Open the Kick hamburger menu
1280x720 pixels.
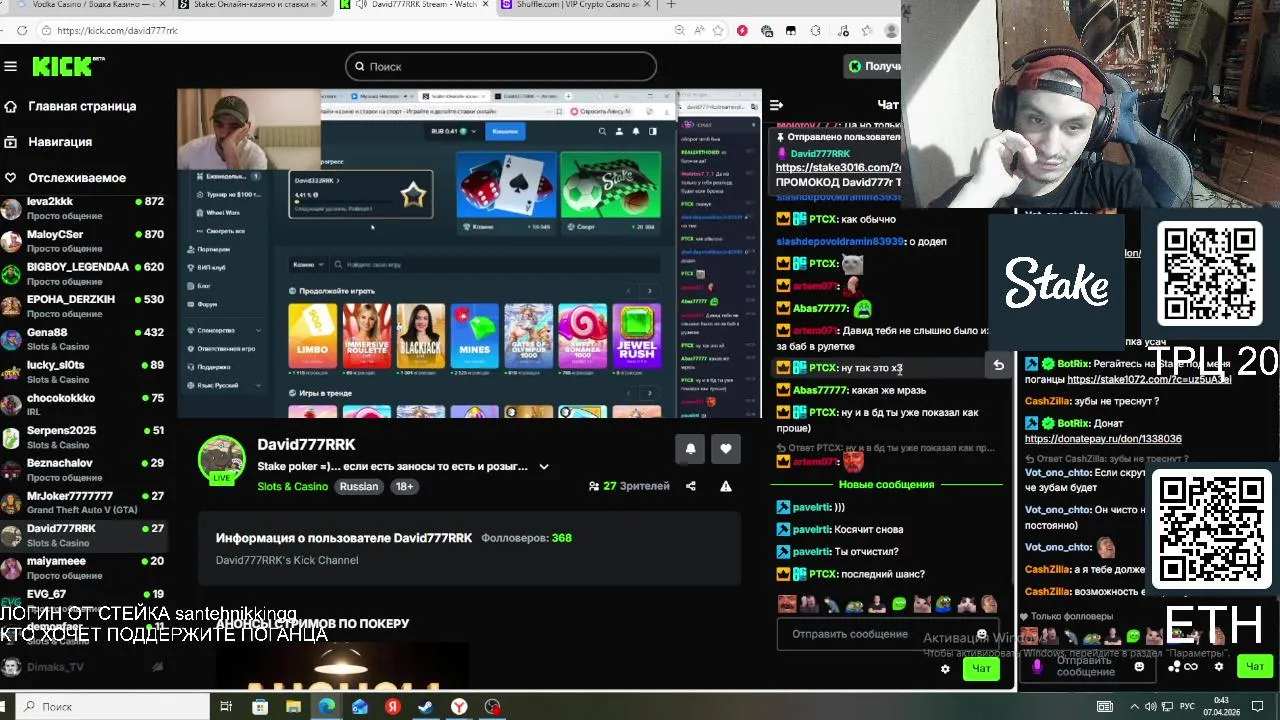(x=10, y=66)
